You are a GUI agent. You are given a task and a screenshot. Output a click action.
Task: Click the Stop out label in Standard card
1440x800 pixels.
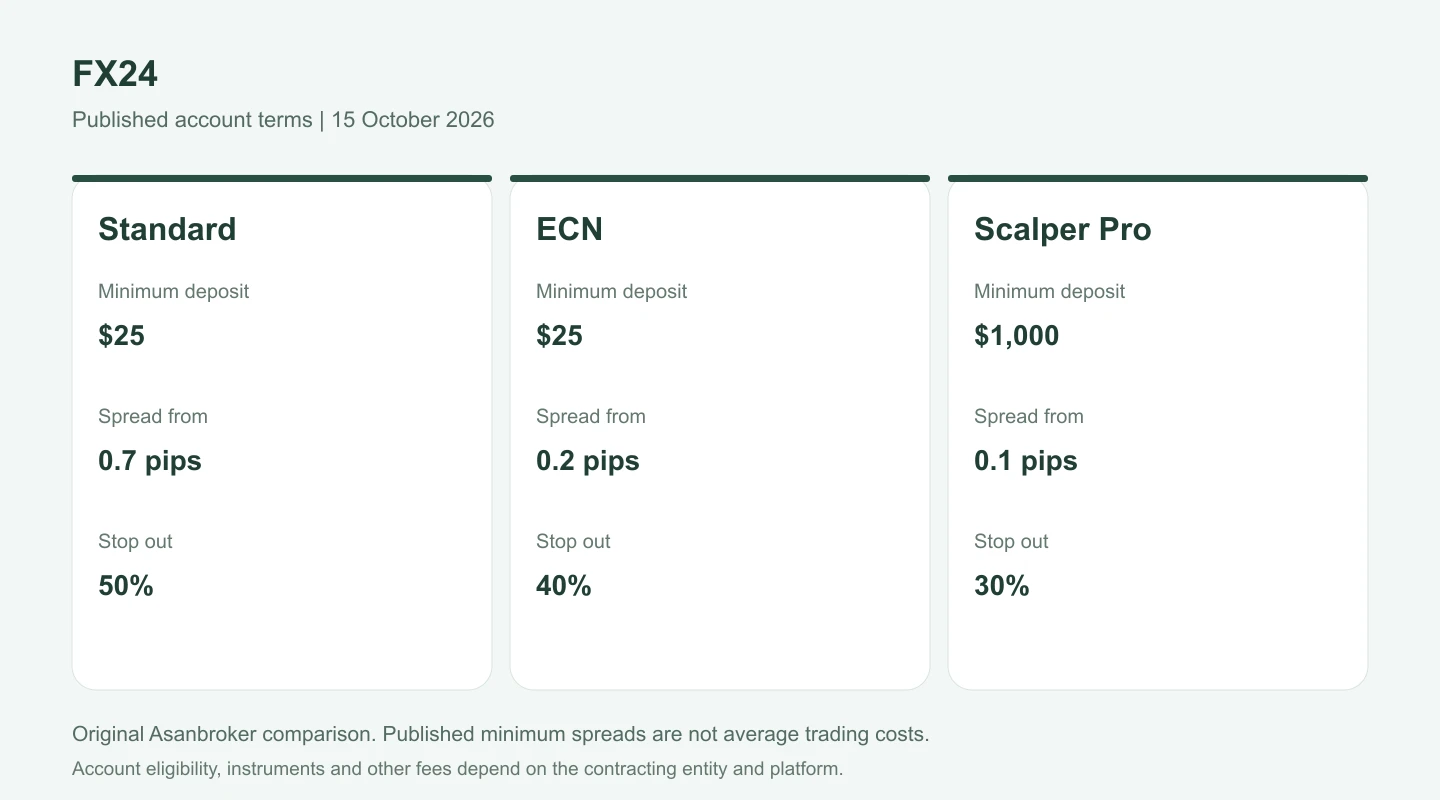pyautogui.click(x=135, y=541)
